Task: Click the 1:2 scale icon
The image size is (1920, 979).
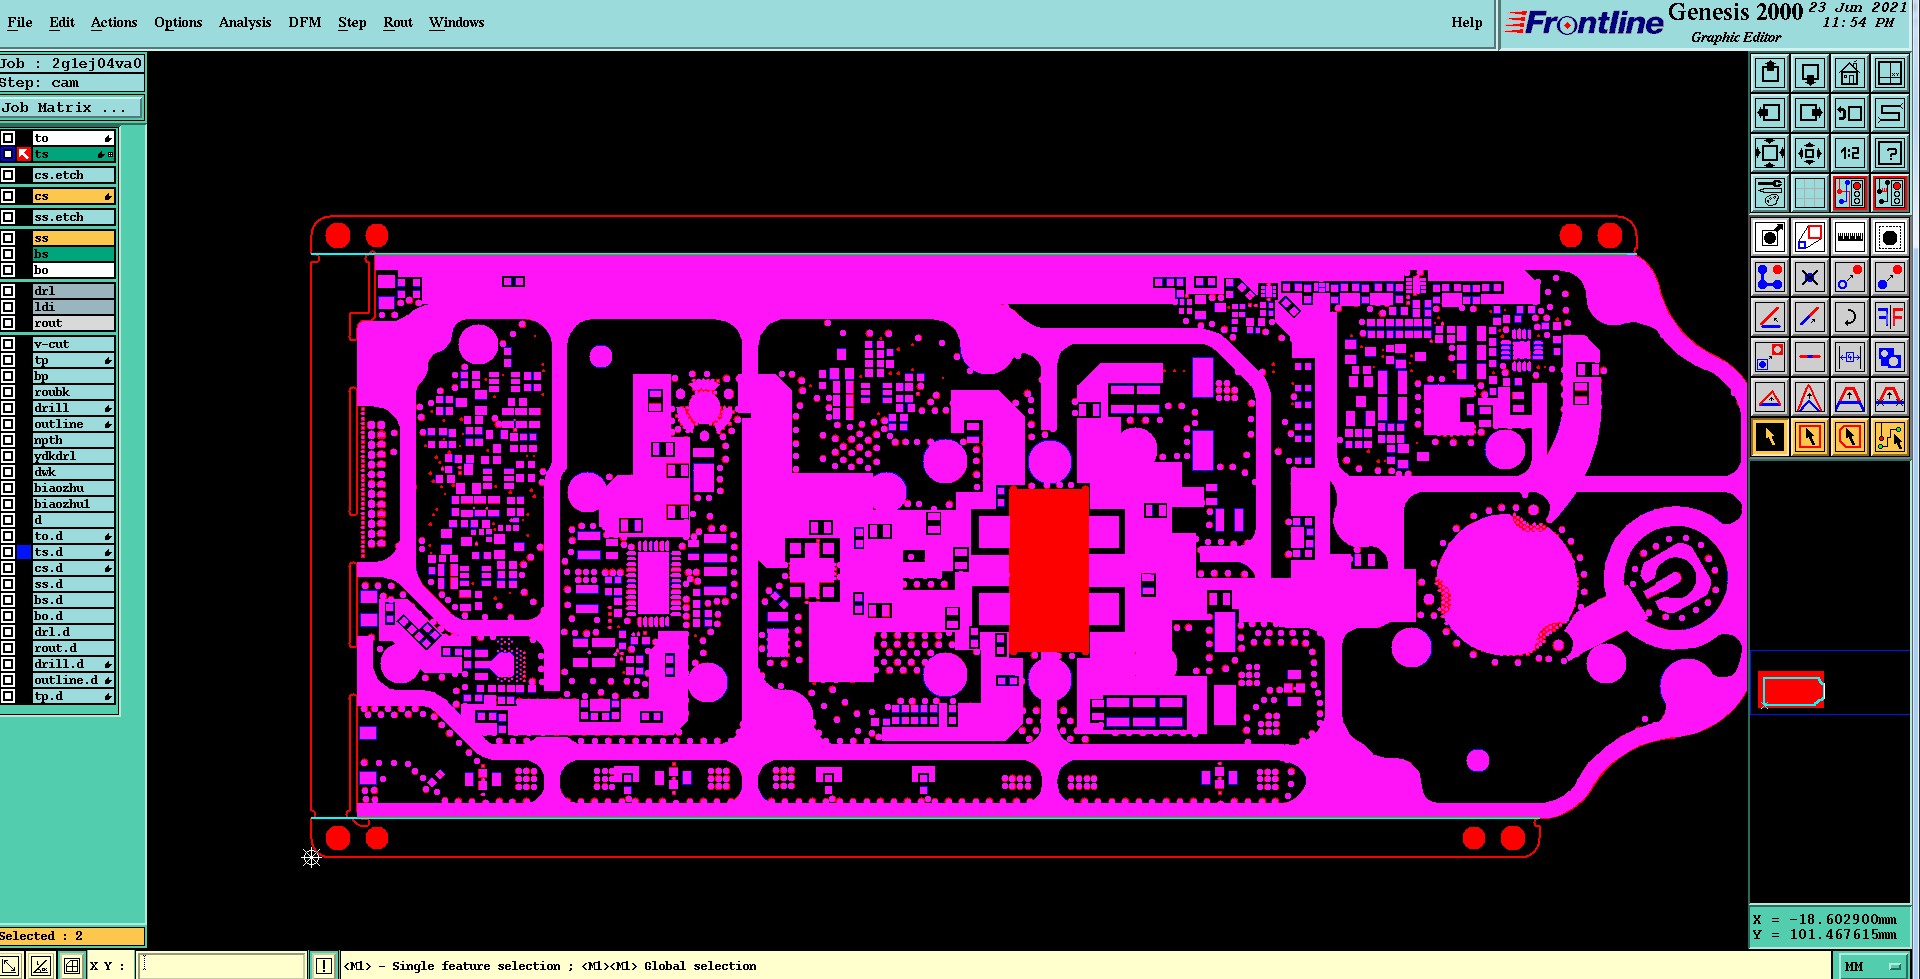Action: (x=1850, y=153)
